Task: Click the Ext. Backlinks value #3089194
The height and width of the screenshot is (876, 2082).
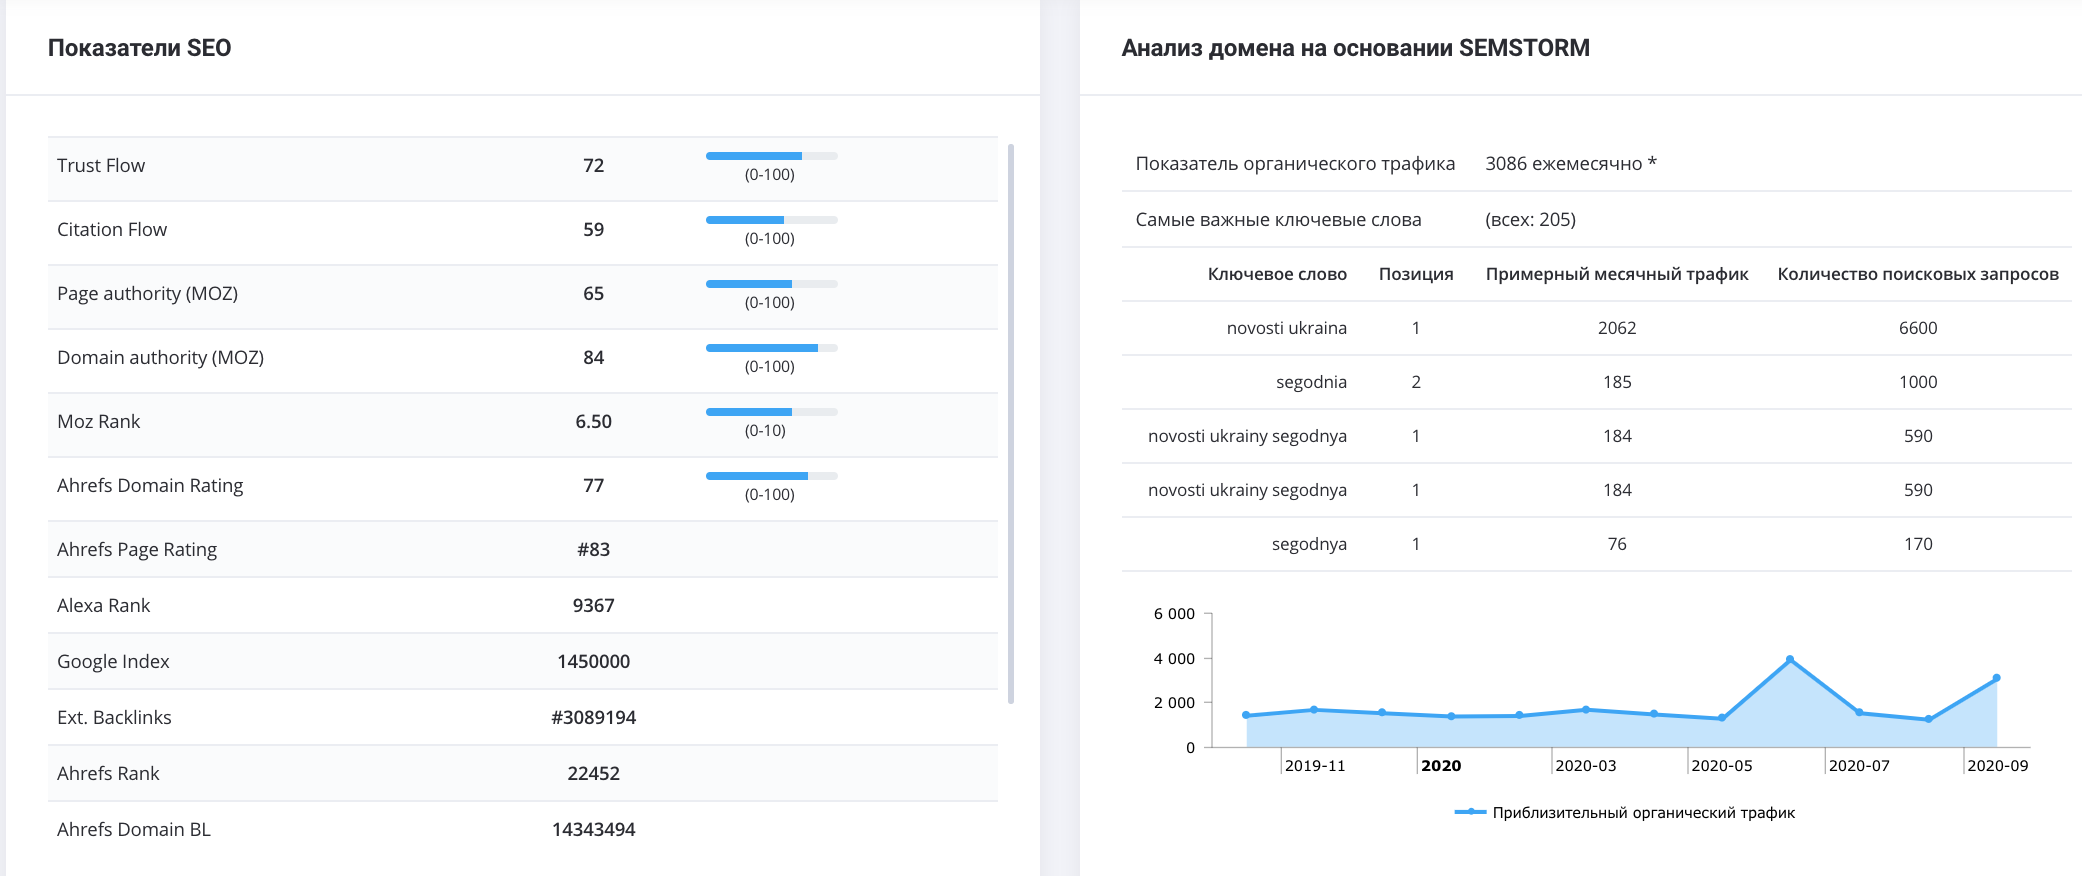Action: (x=594, y=717)
